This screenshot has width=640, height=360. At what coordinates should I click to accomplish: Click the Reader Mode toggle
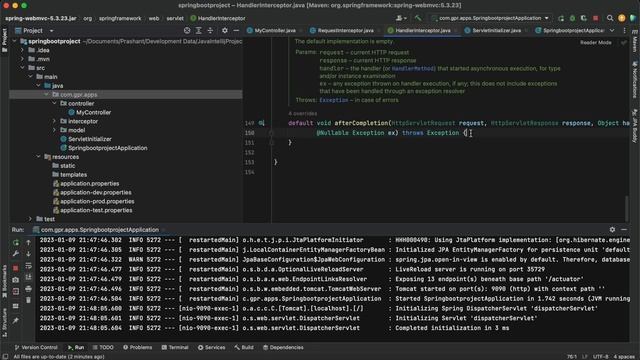pyautogui.click(x=596, y=42)
